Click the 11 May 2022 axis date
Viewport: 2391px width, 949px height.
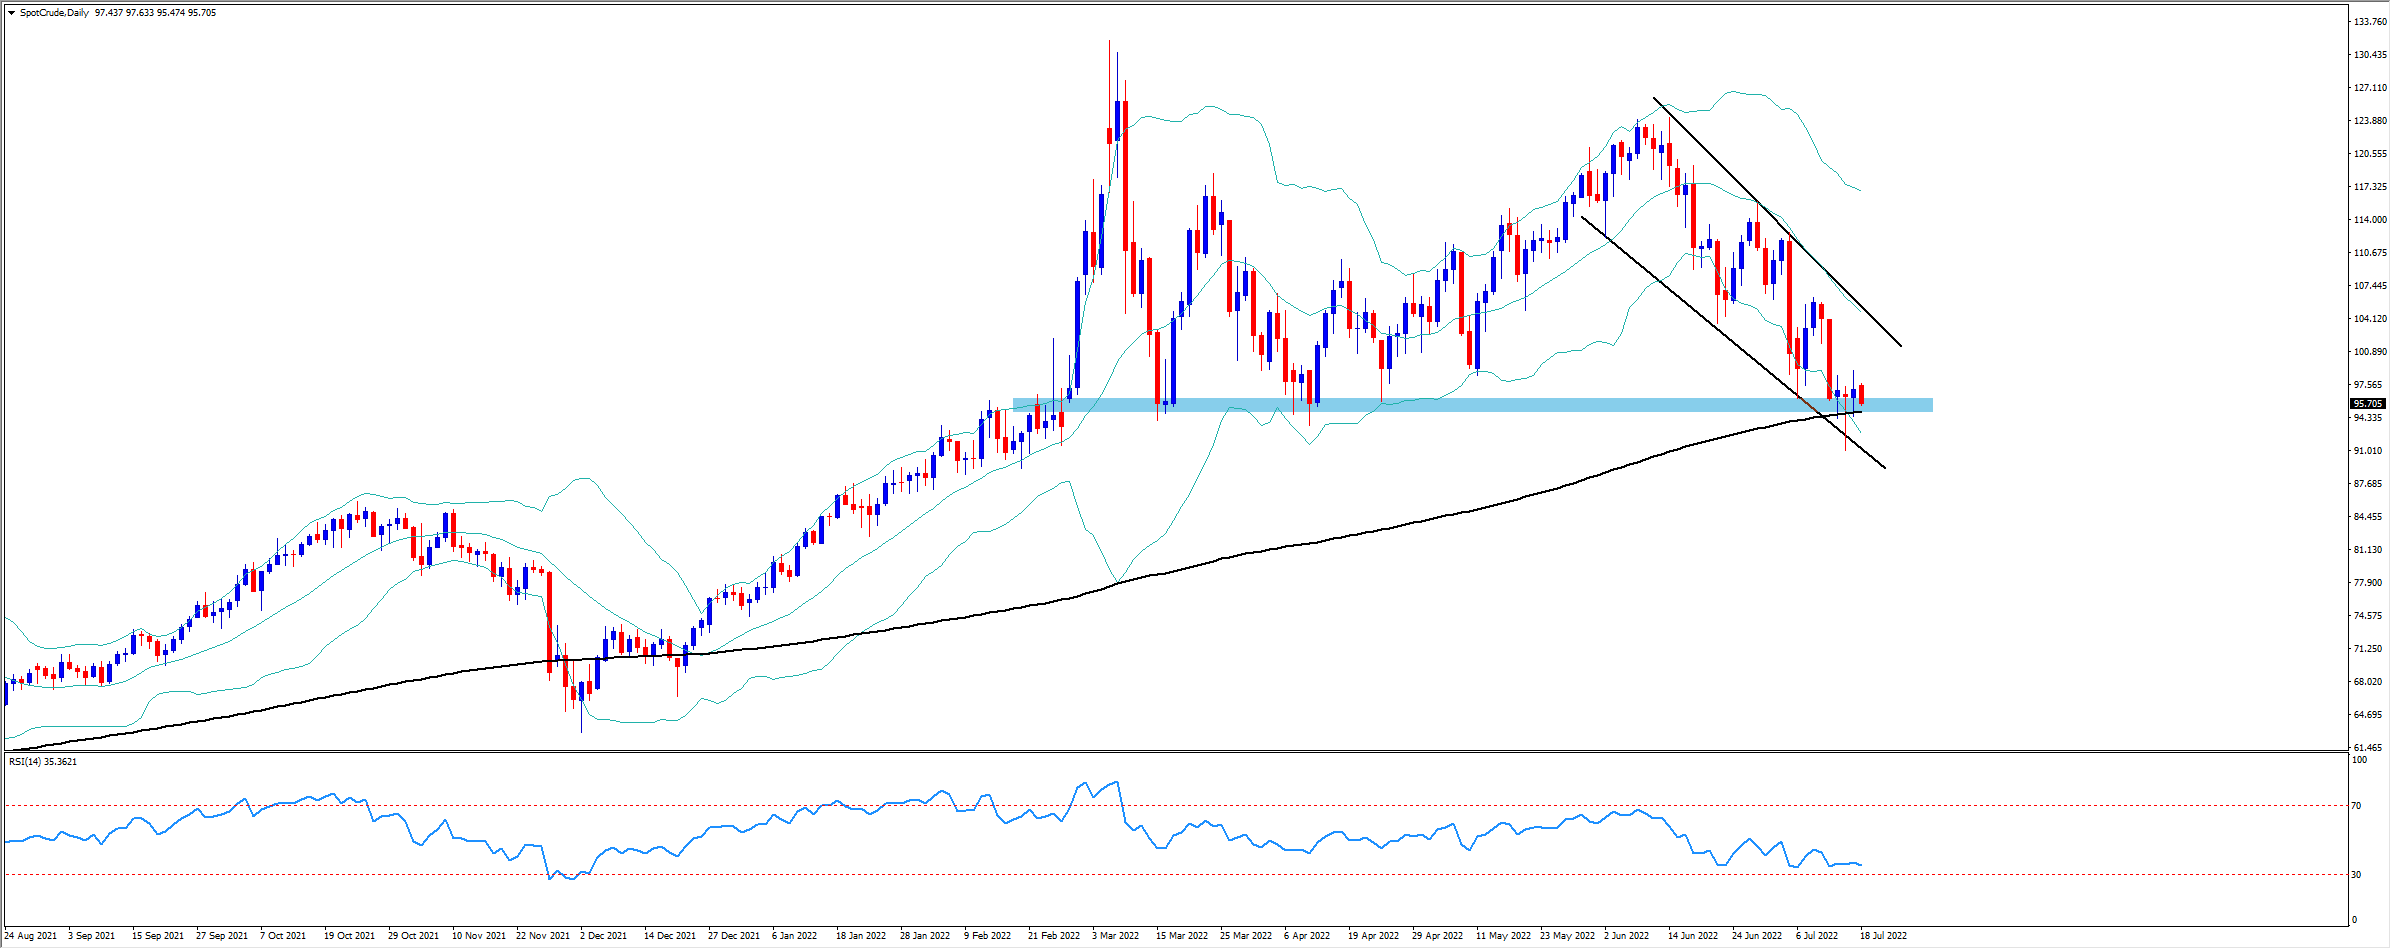coord(1504,936)
